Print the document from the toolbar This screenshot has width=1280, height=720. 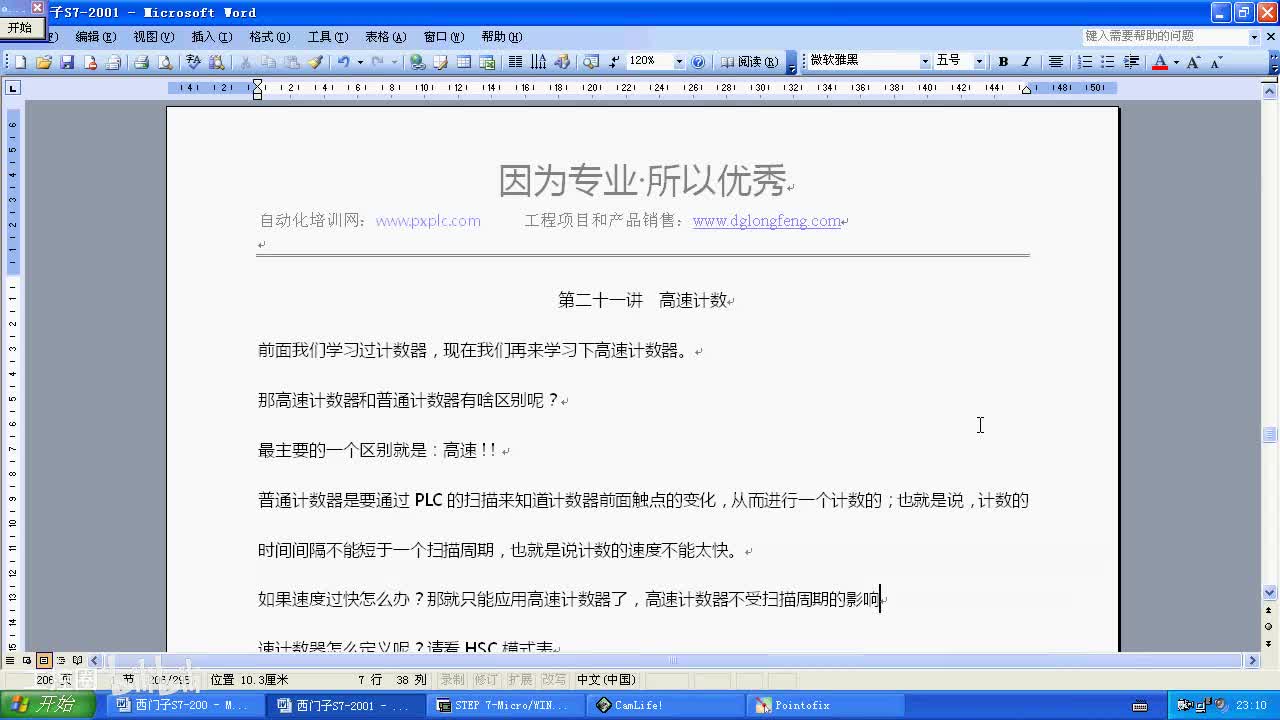click(x=141, y=62)
